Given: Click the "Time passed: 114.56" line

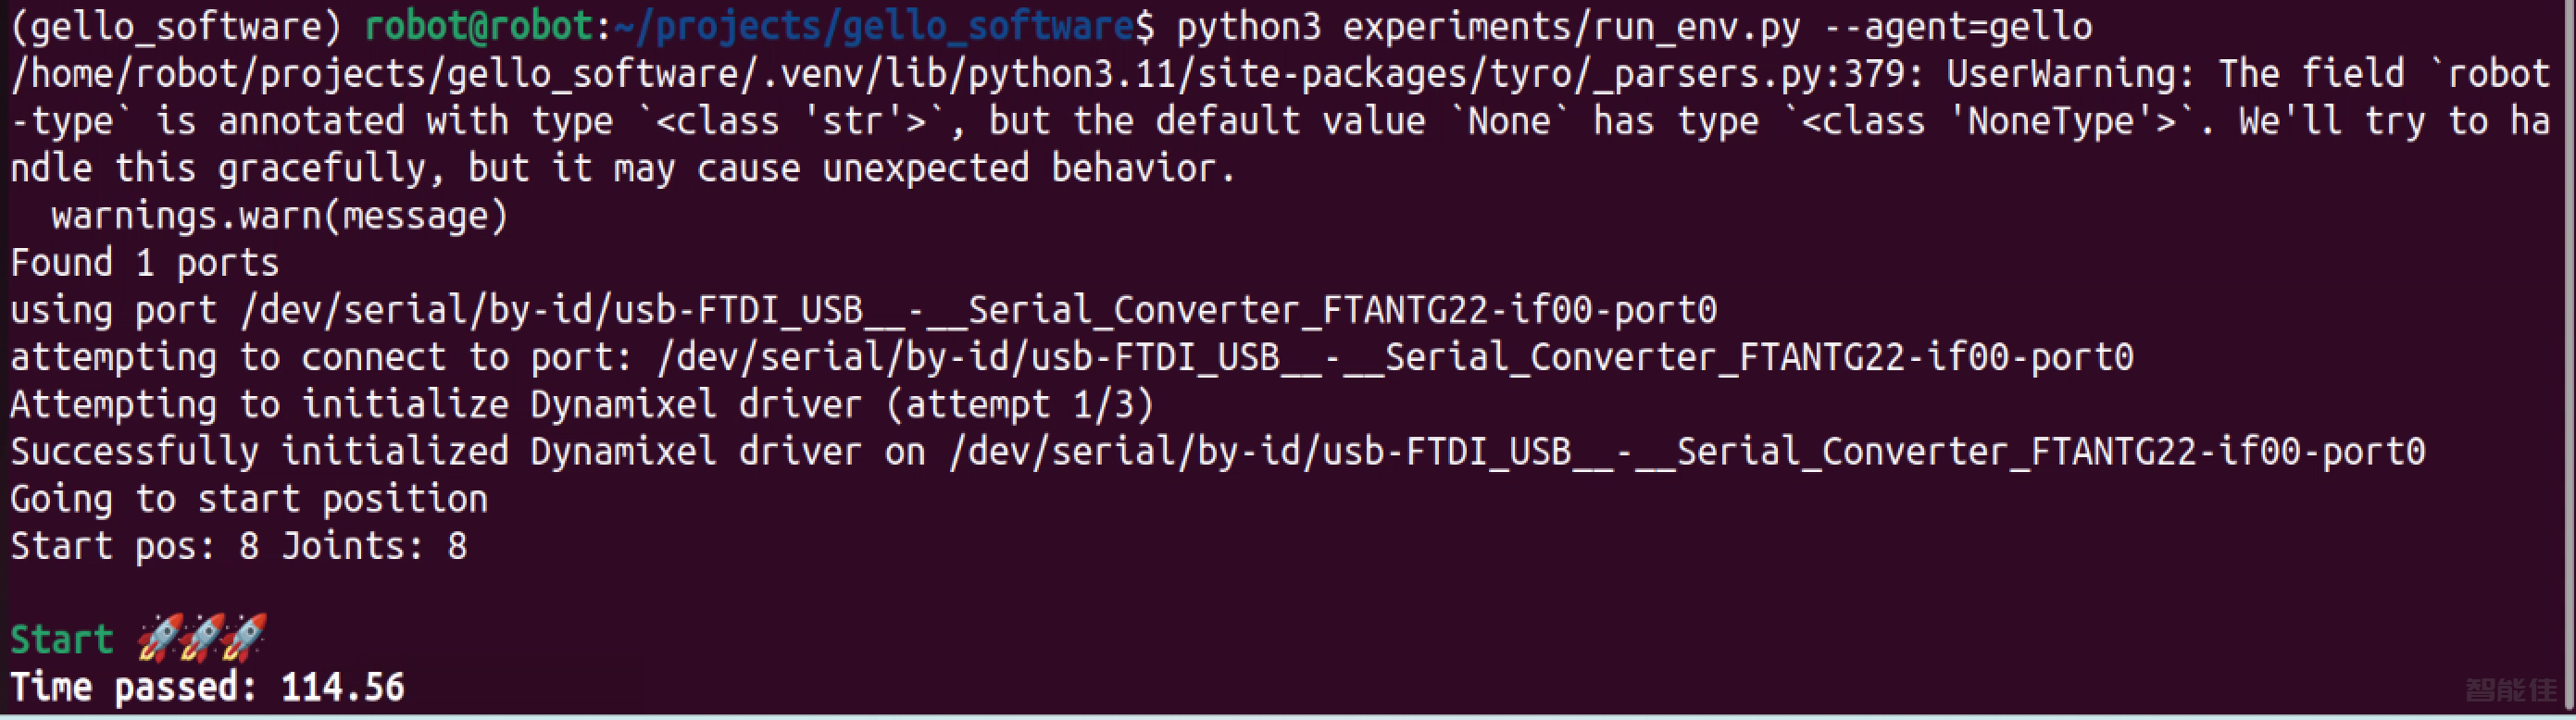Looking at the screenshot, I should (x=207, y=688).
